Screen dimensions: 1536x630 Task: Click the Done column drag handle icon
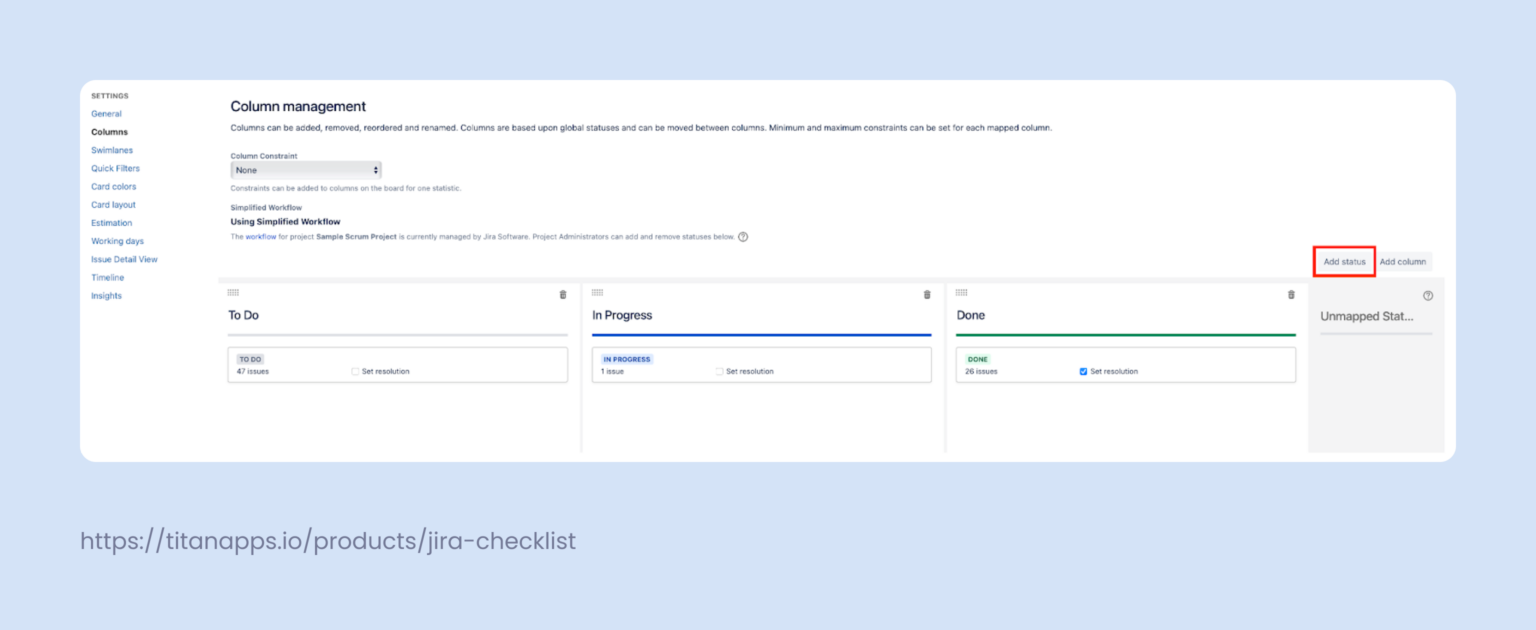pyautogui.click(x=962, y=292)
